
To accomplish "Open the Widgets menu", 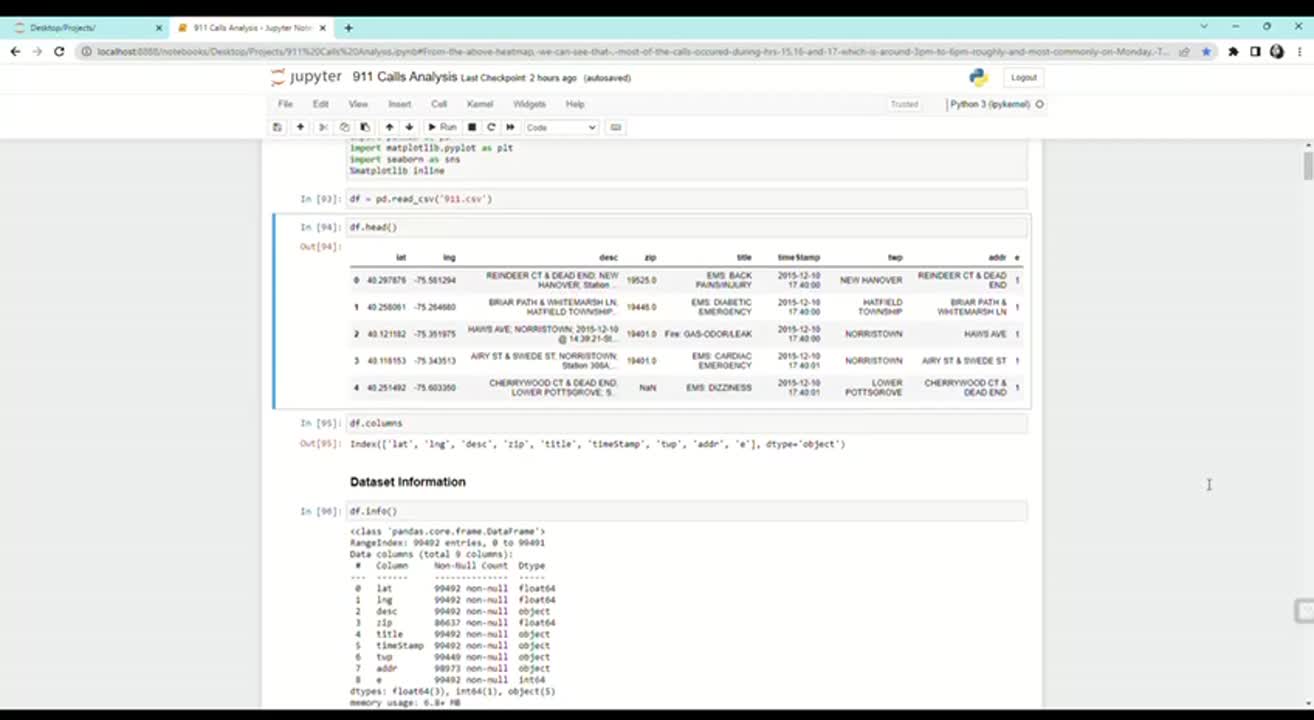I will (x=529, y=104).
